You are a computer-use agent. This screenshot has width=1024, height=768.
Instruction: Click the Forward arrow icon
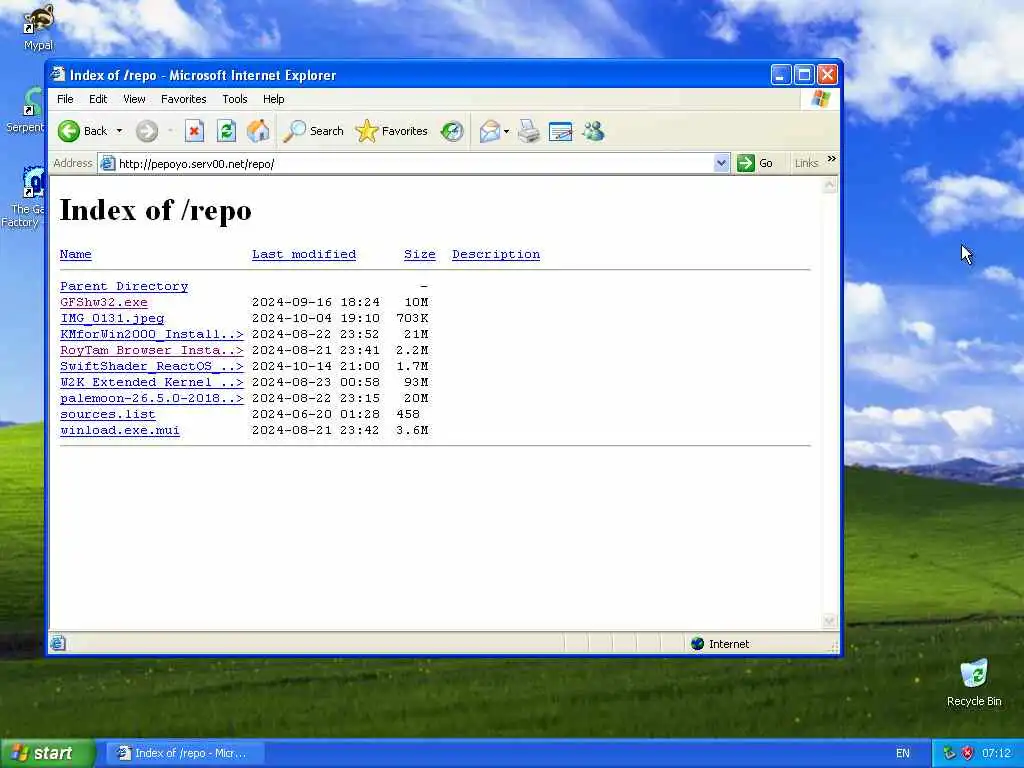[147, 131]
